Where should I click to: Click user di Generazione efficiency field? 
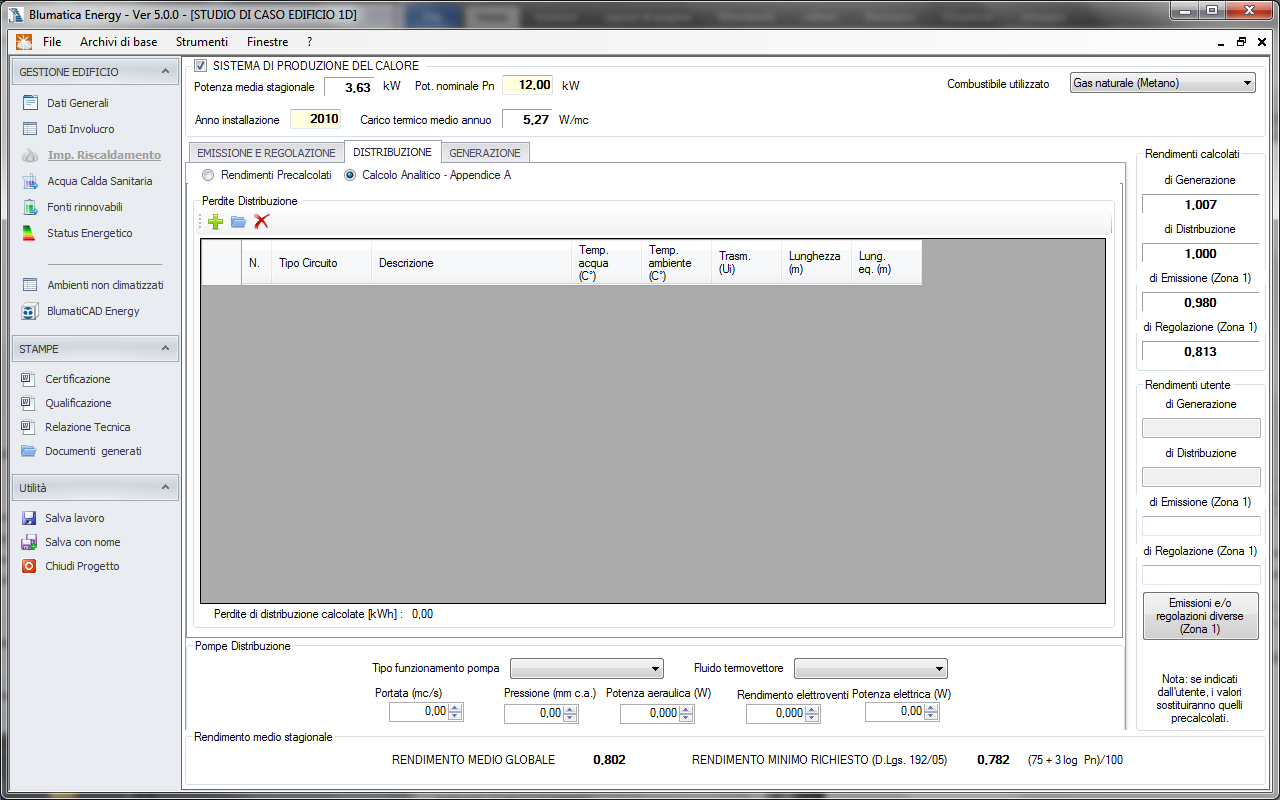pos(1201,428)
